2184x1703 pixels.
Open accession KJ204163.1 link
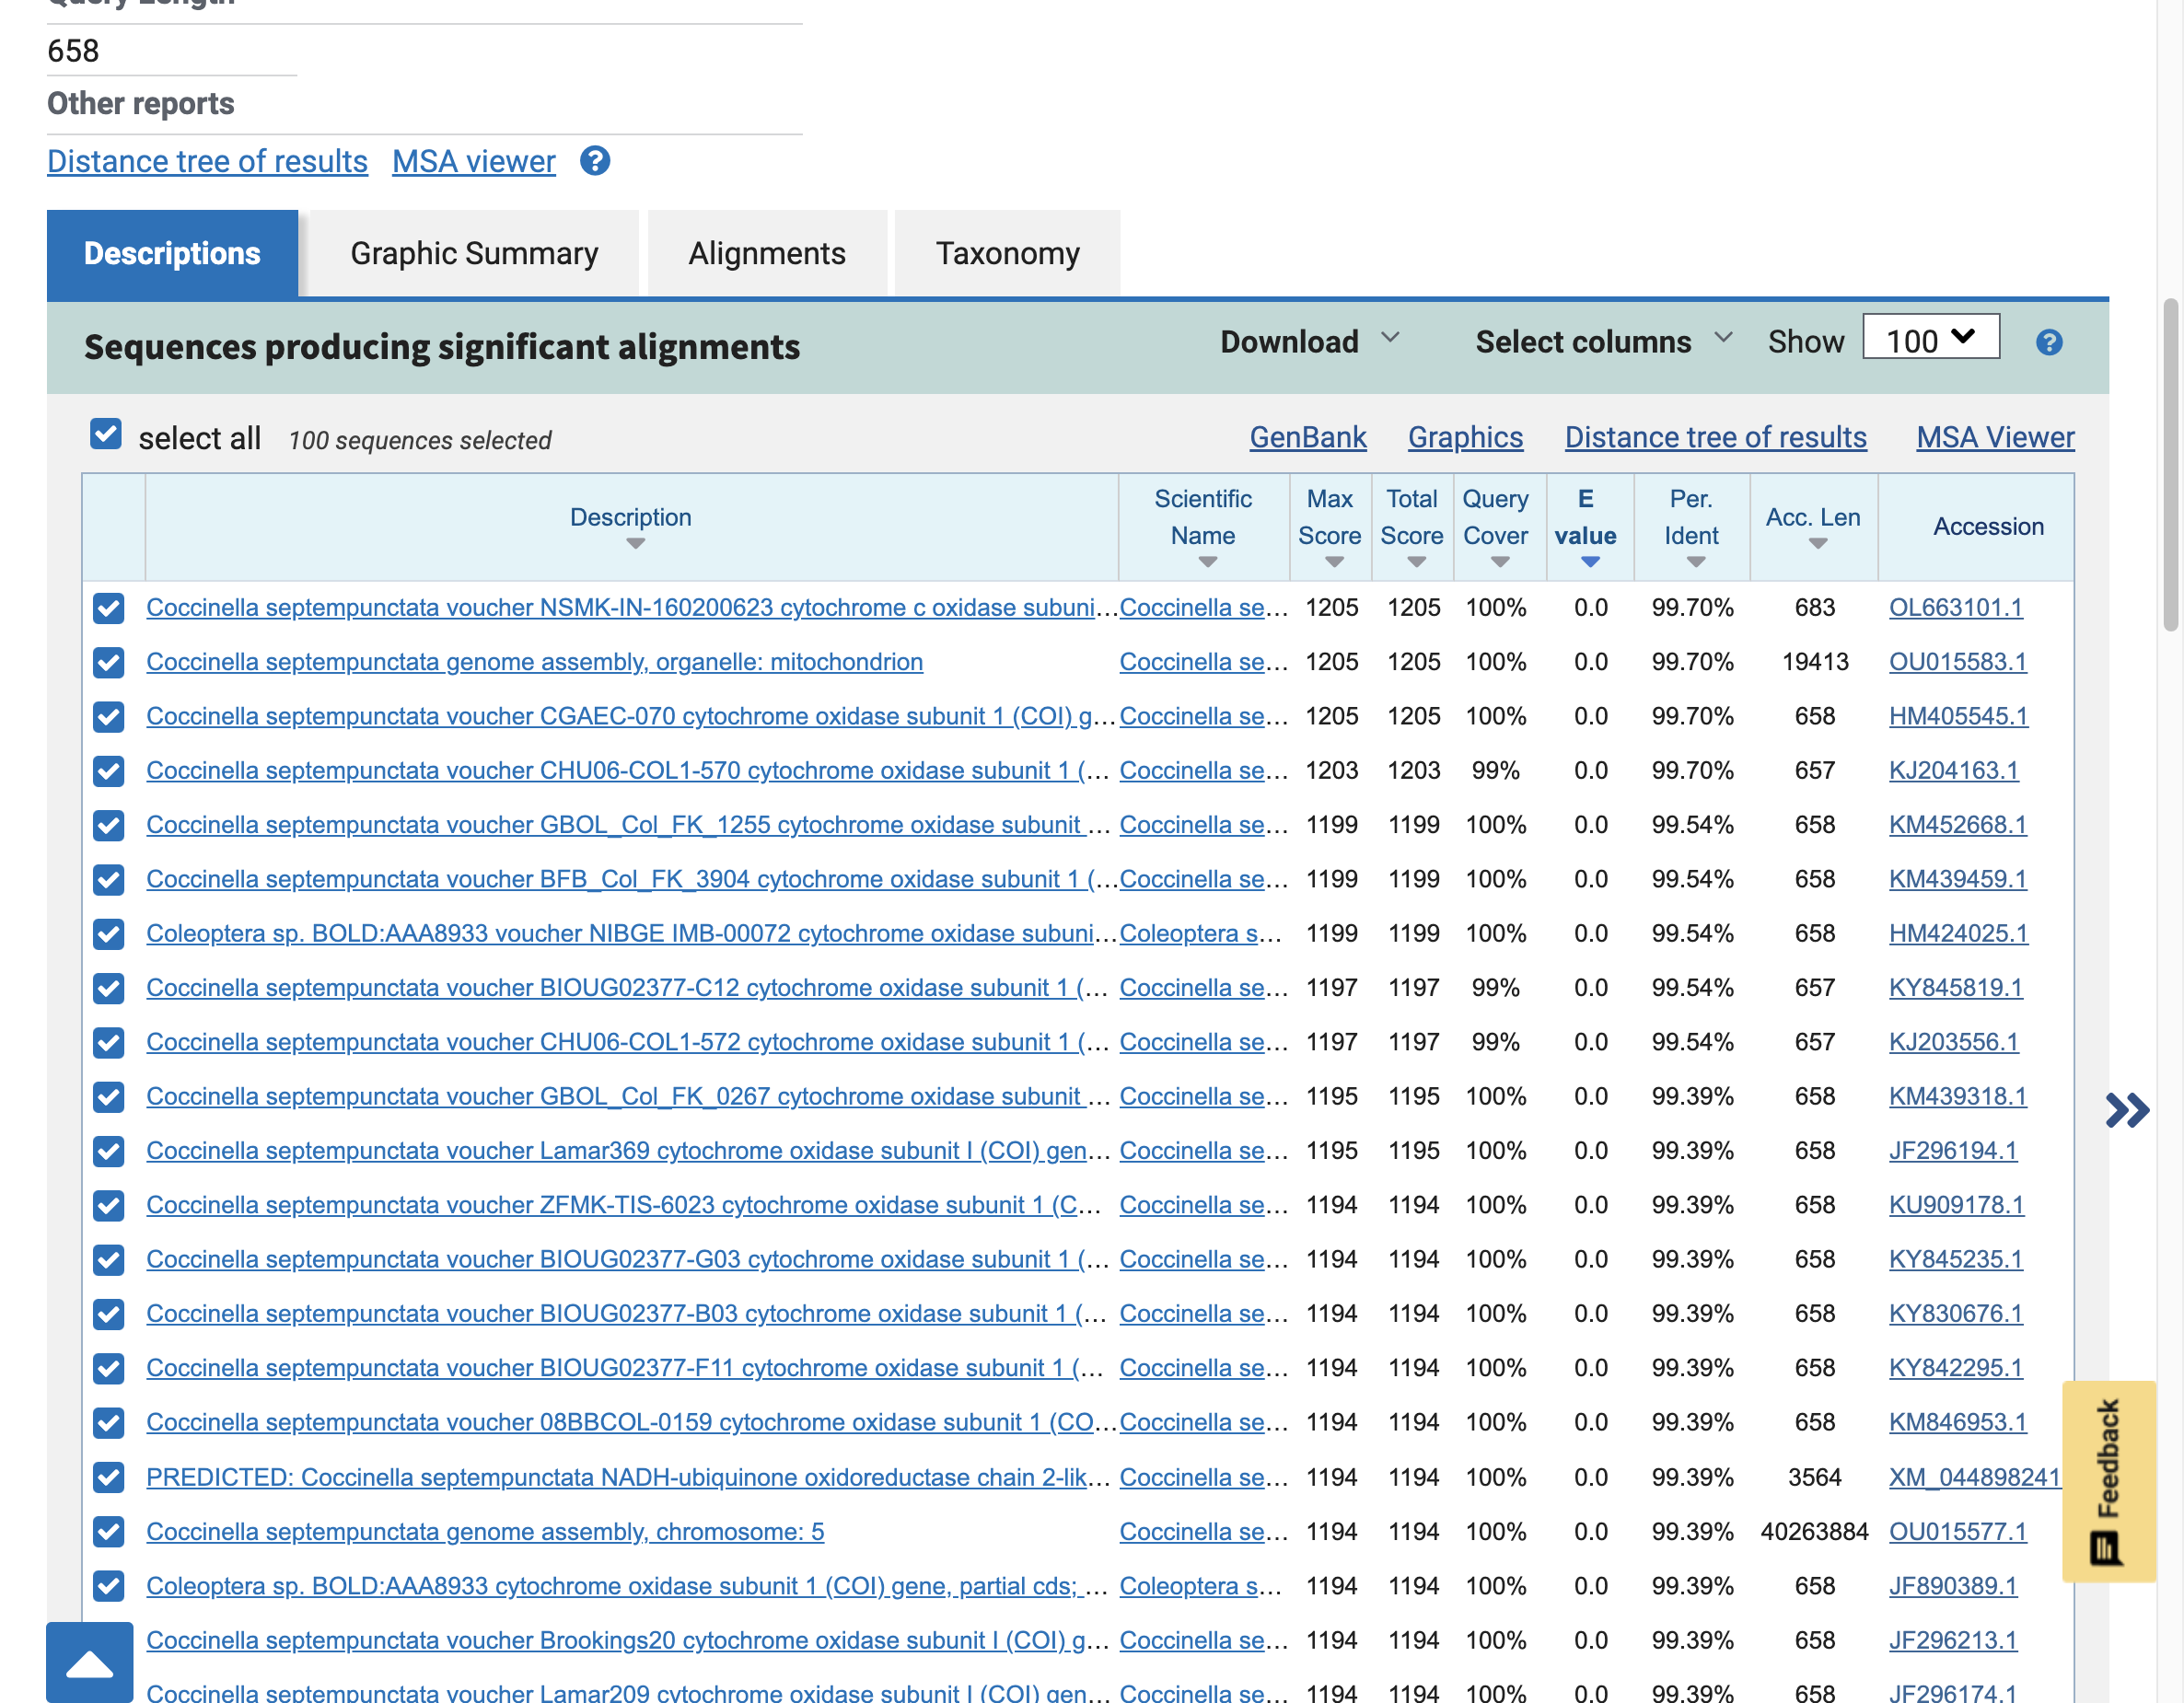1953,771
